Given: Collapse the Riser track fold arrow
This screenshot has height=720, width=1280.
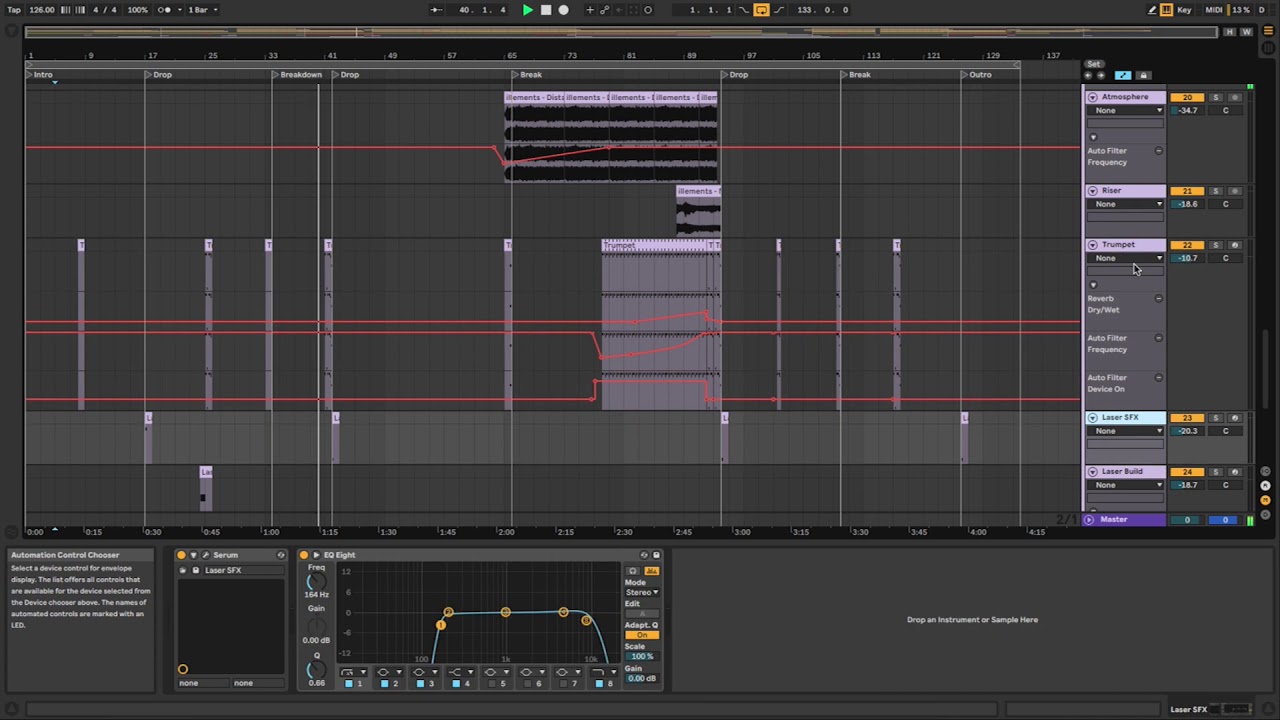Looking at the screenshot, I should [1092, 191].
